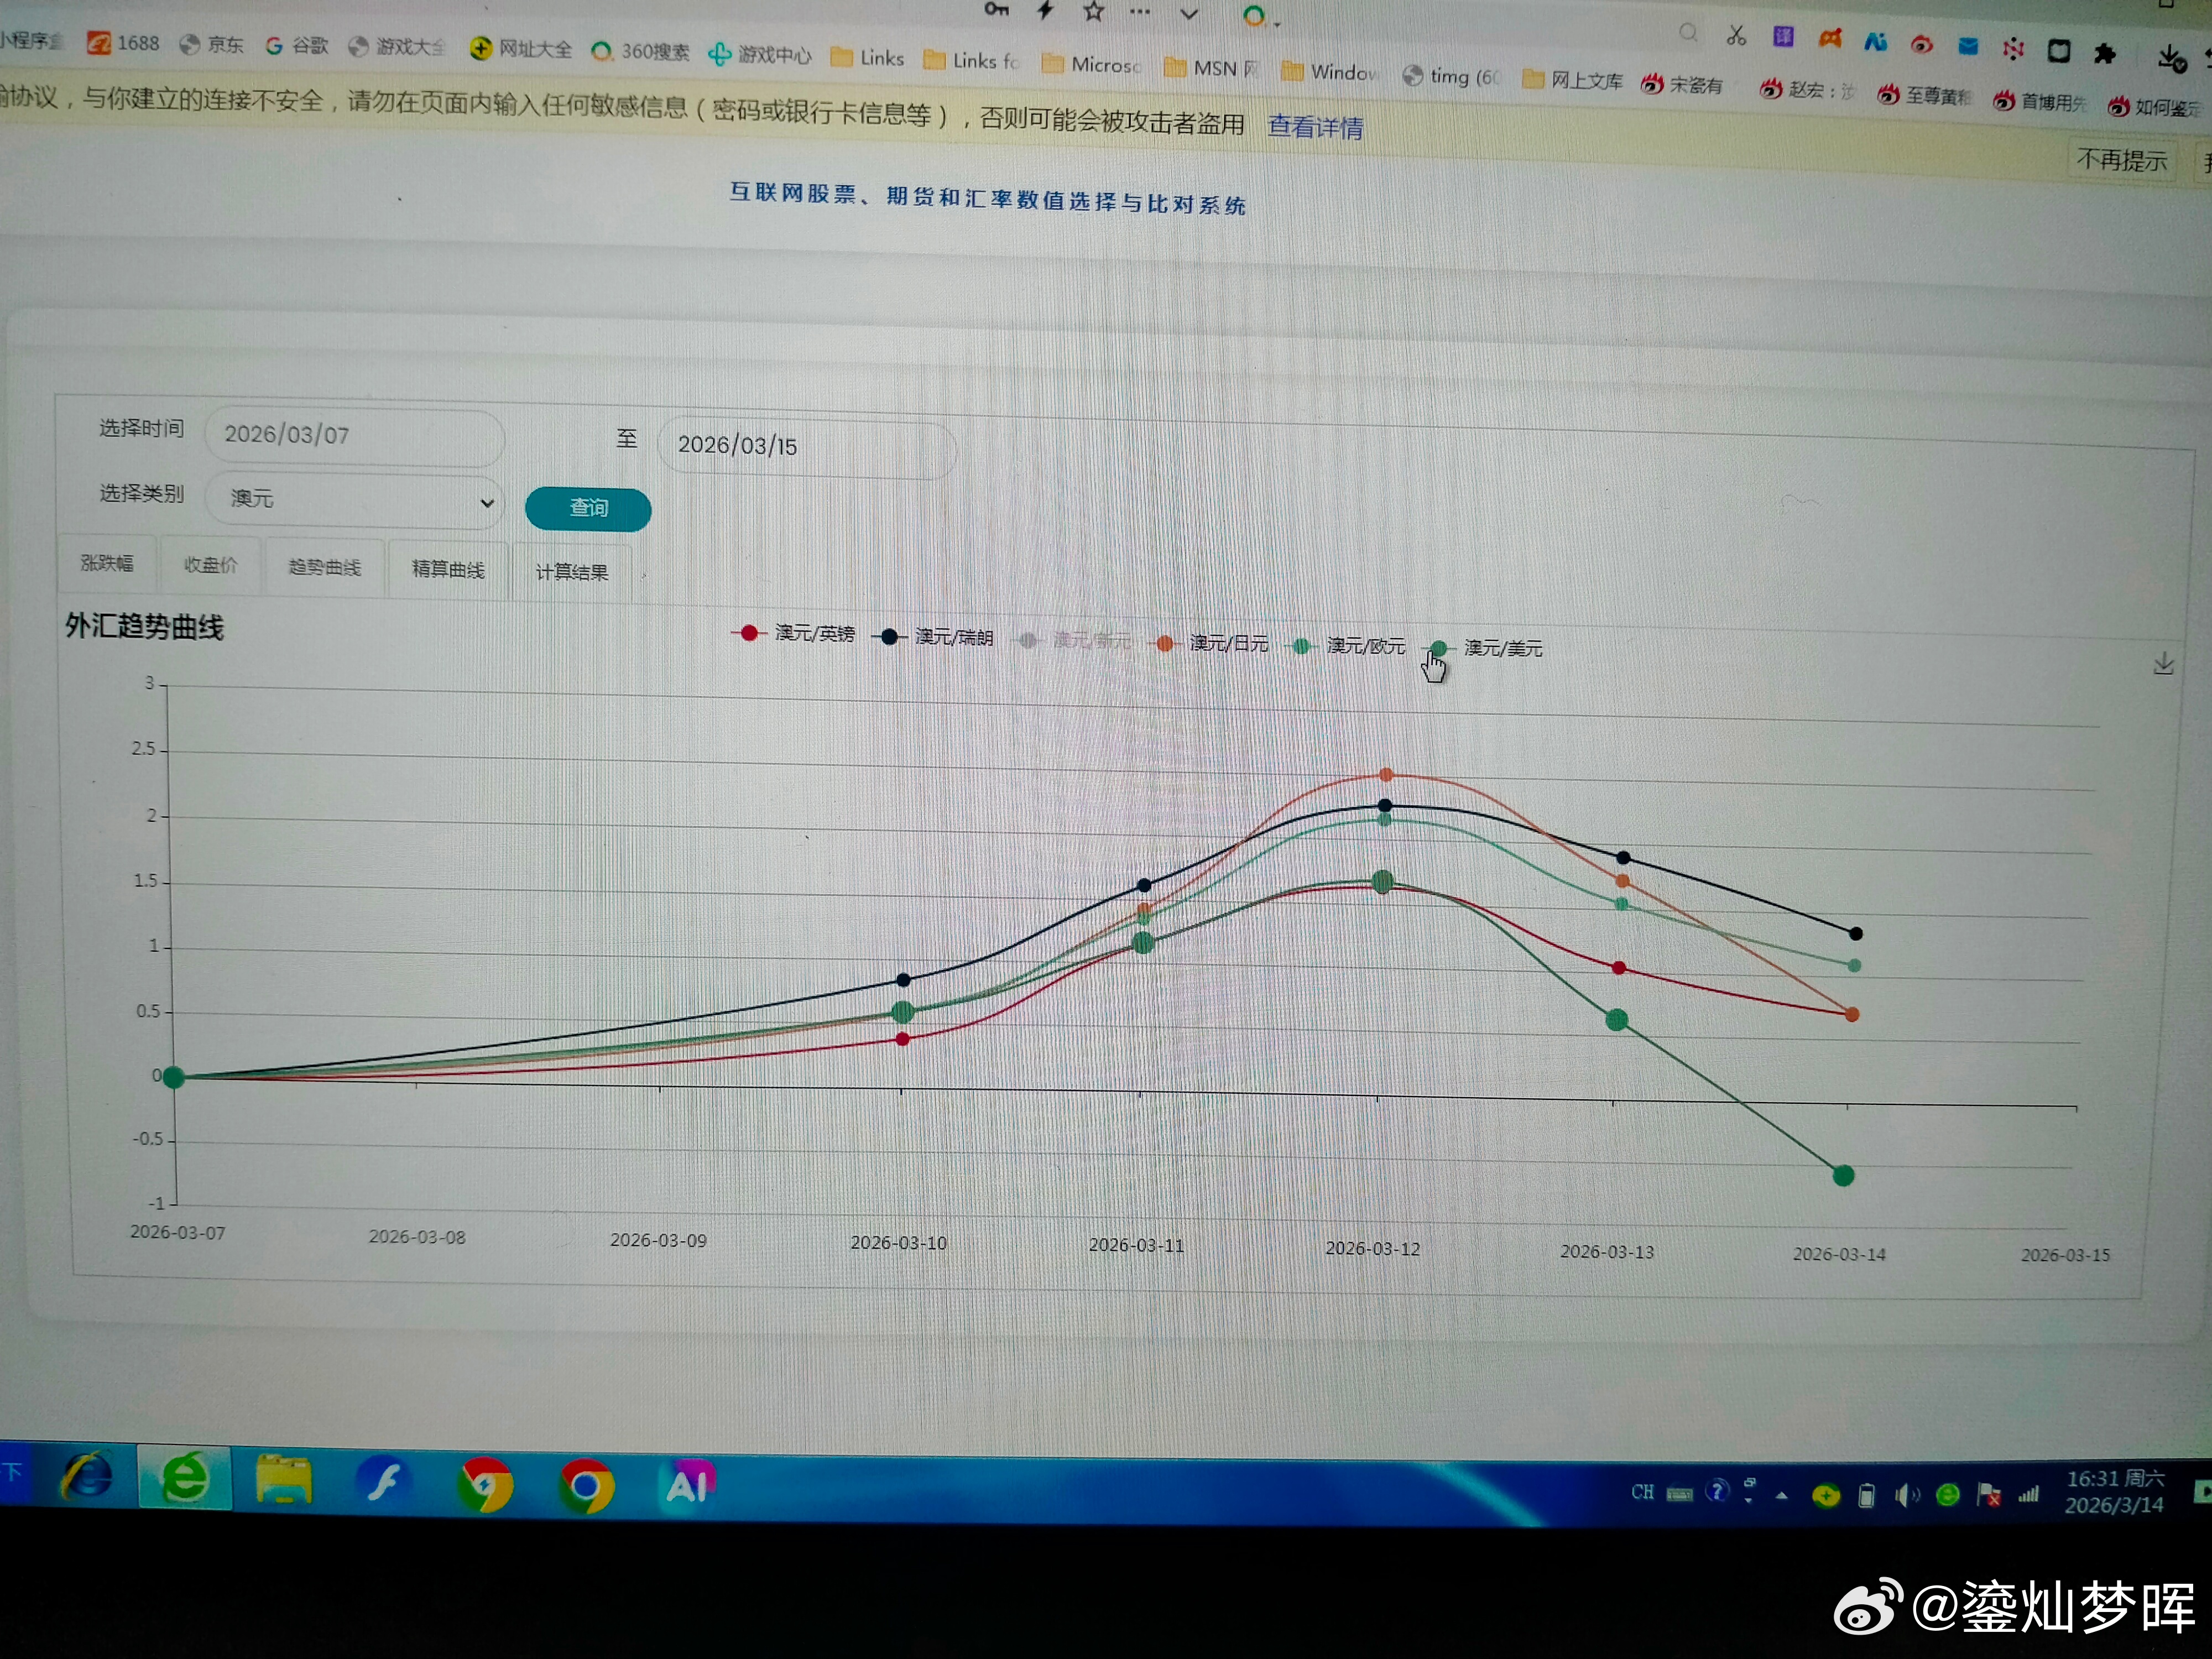Image resolution: width=2212 pixels, height=1659 pixels.
Task: Open the three-dots browser menu
Action: pos(1140,12)
